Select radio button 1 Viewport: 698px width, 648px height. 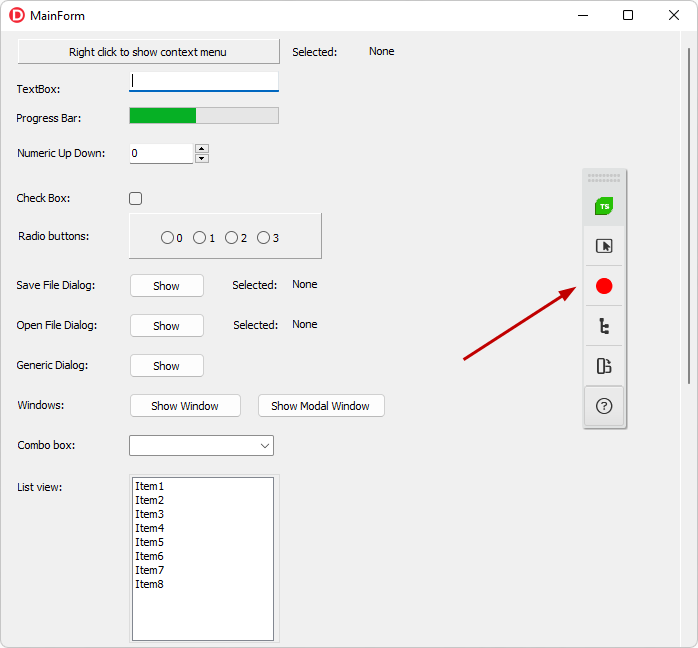199,238
